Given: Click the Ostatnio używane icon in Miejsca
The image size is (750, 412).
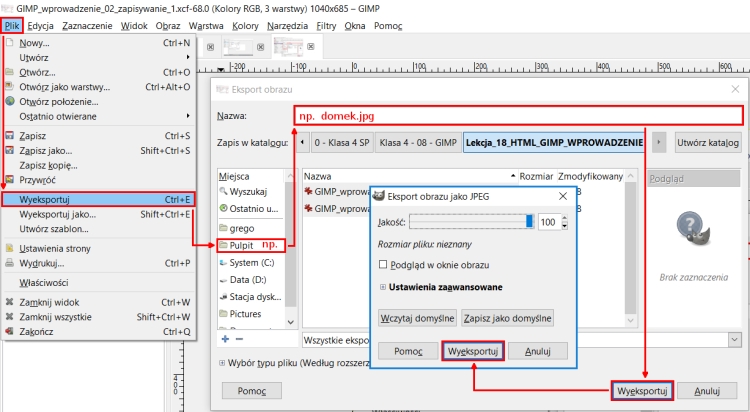Looking at the screenshot, I should [223, 208].
